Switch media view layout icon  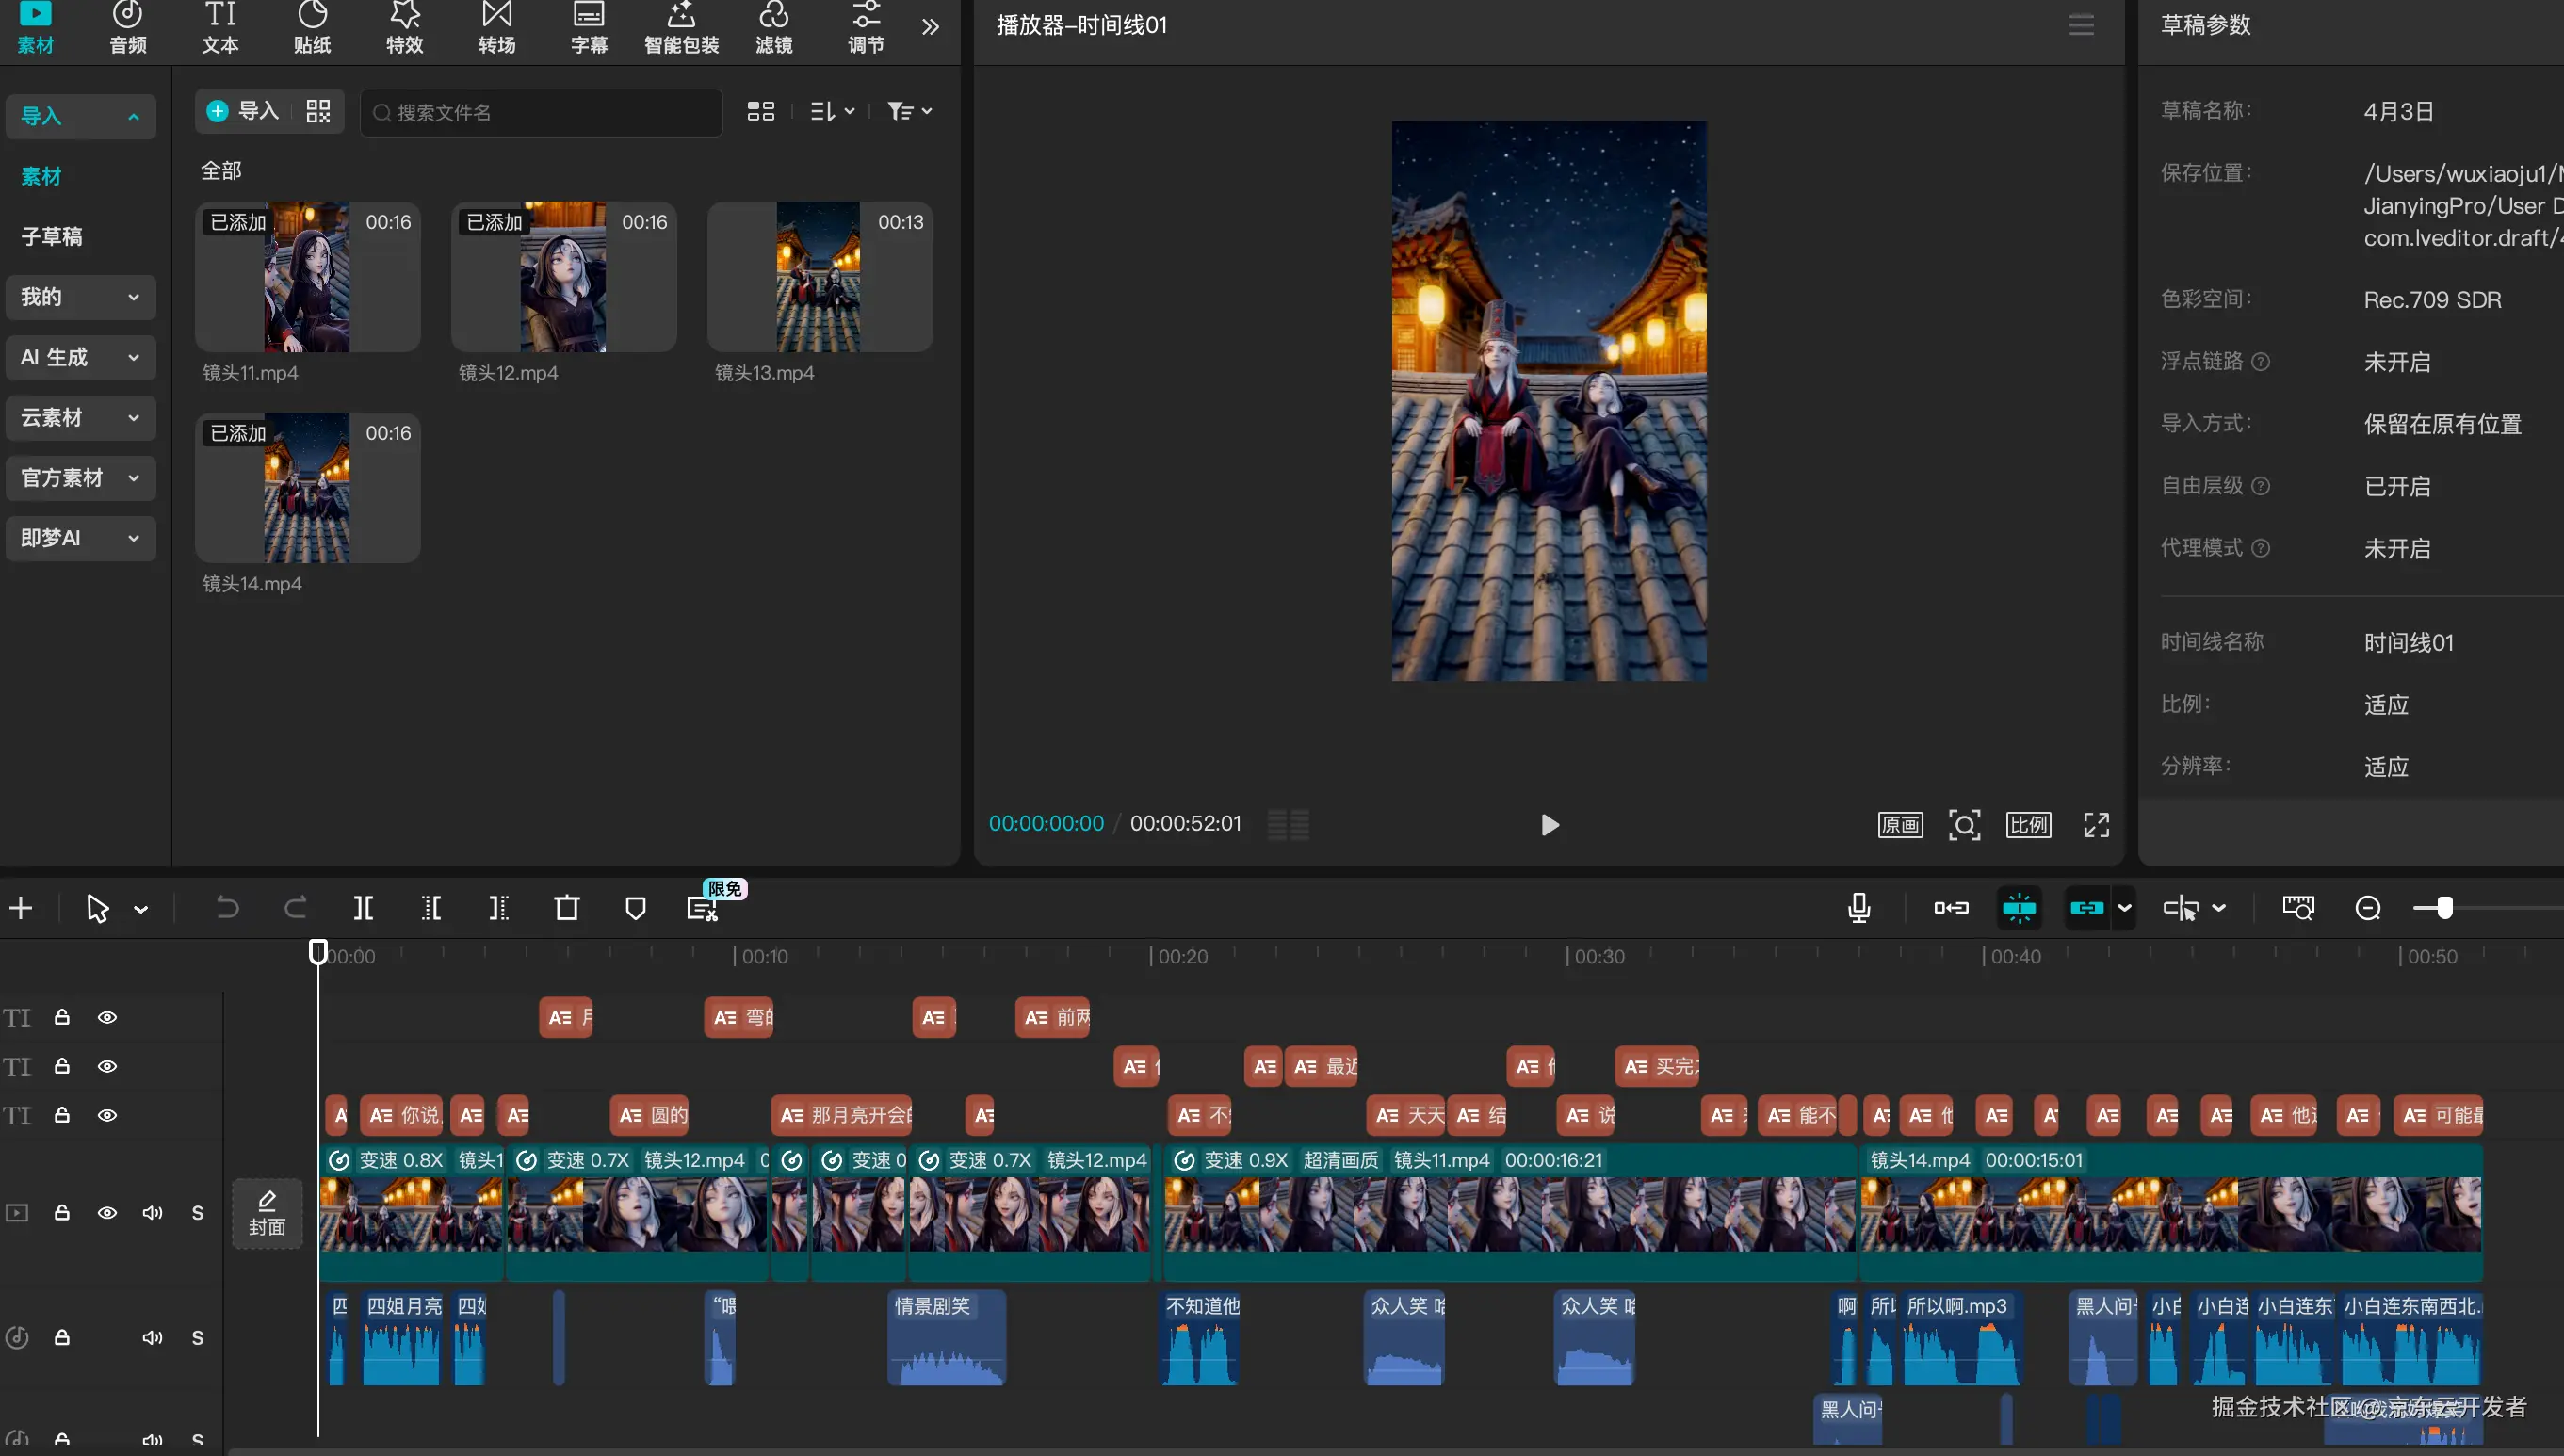click(x=761, y=111)
